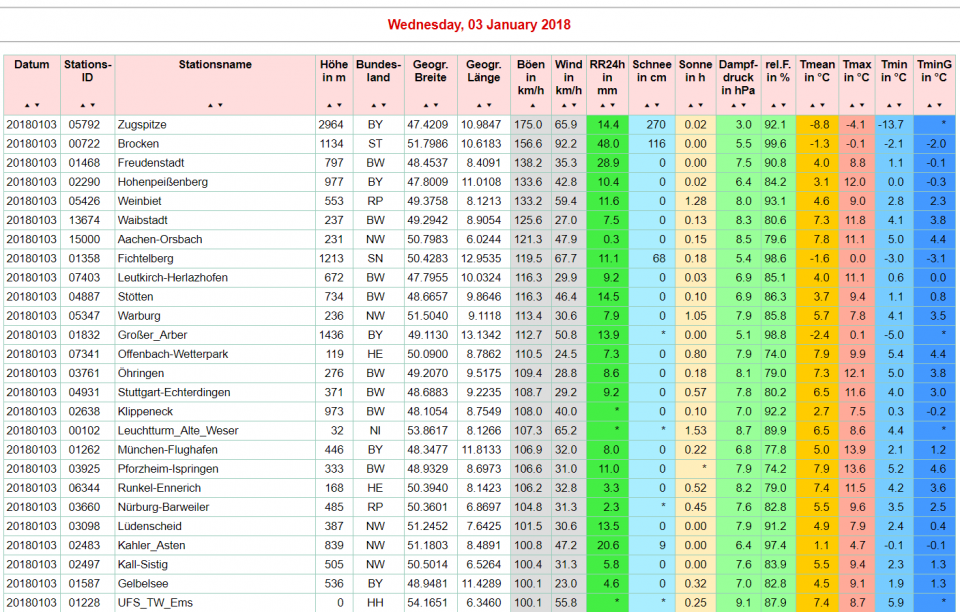Click the down arrow under Sonne in h
The image size is (960, 612).
(x=700, y=105)
